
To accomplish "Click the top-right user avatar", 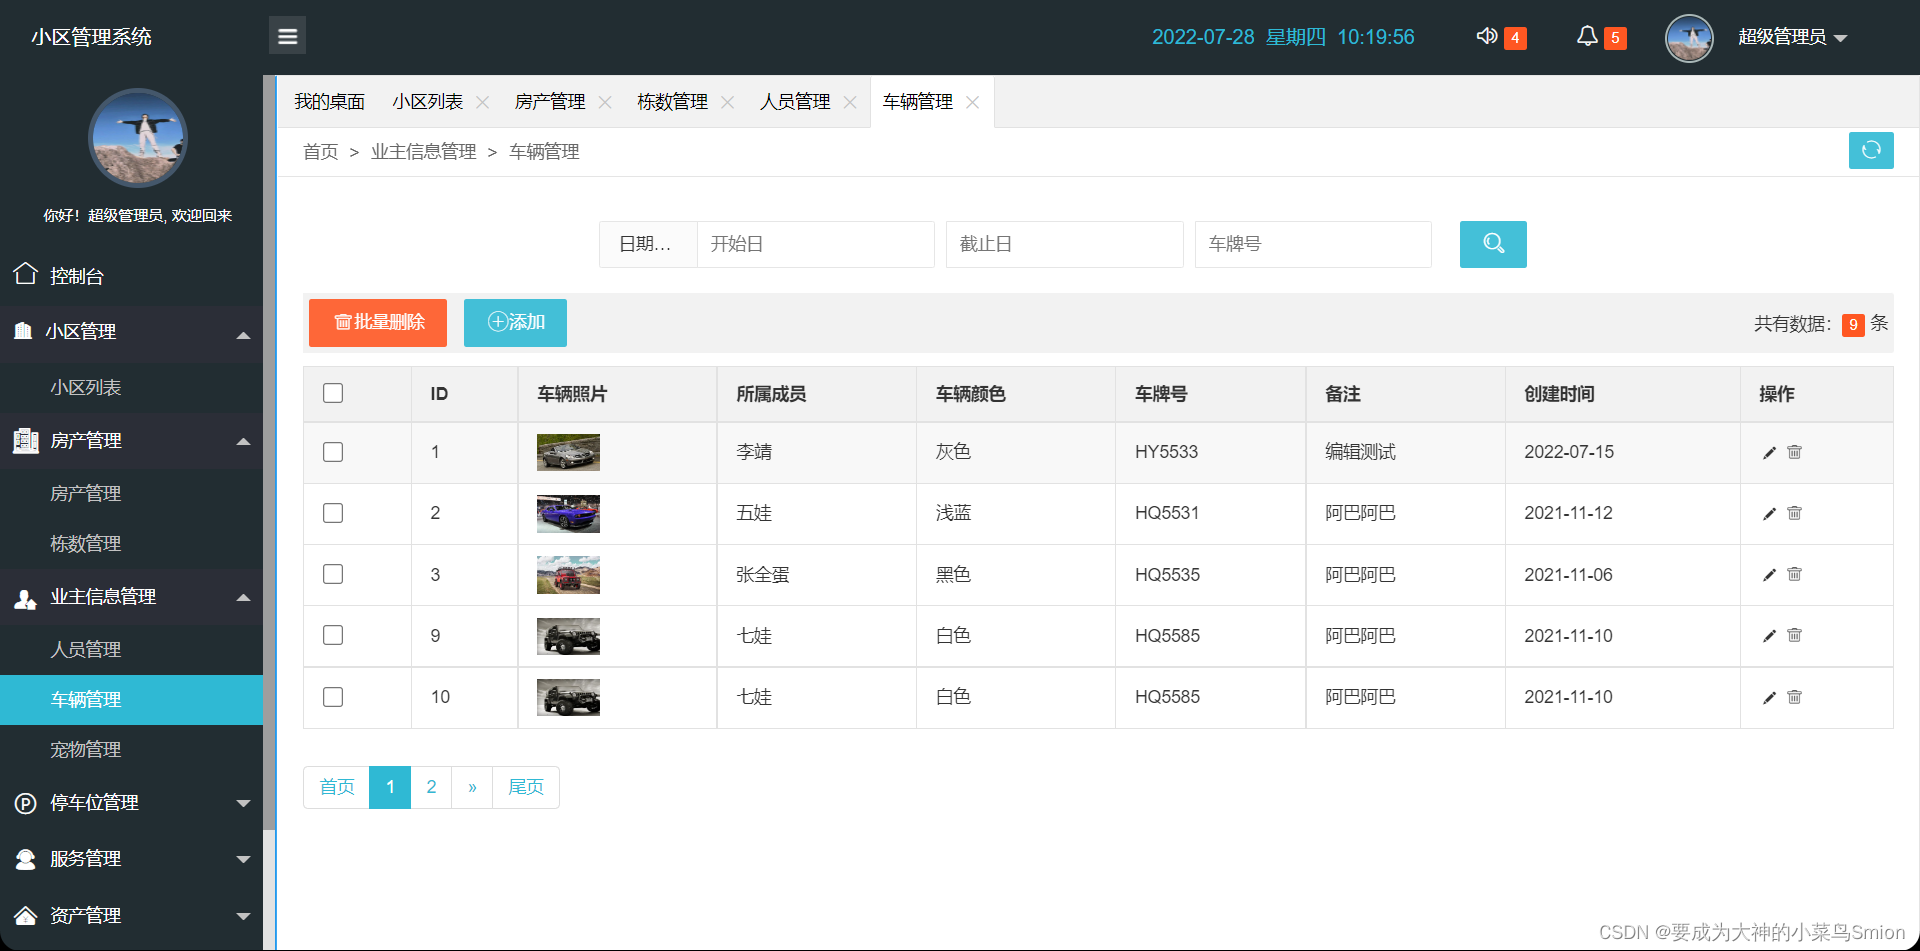I will point(1689,38).
